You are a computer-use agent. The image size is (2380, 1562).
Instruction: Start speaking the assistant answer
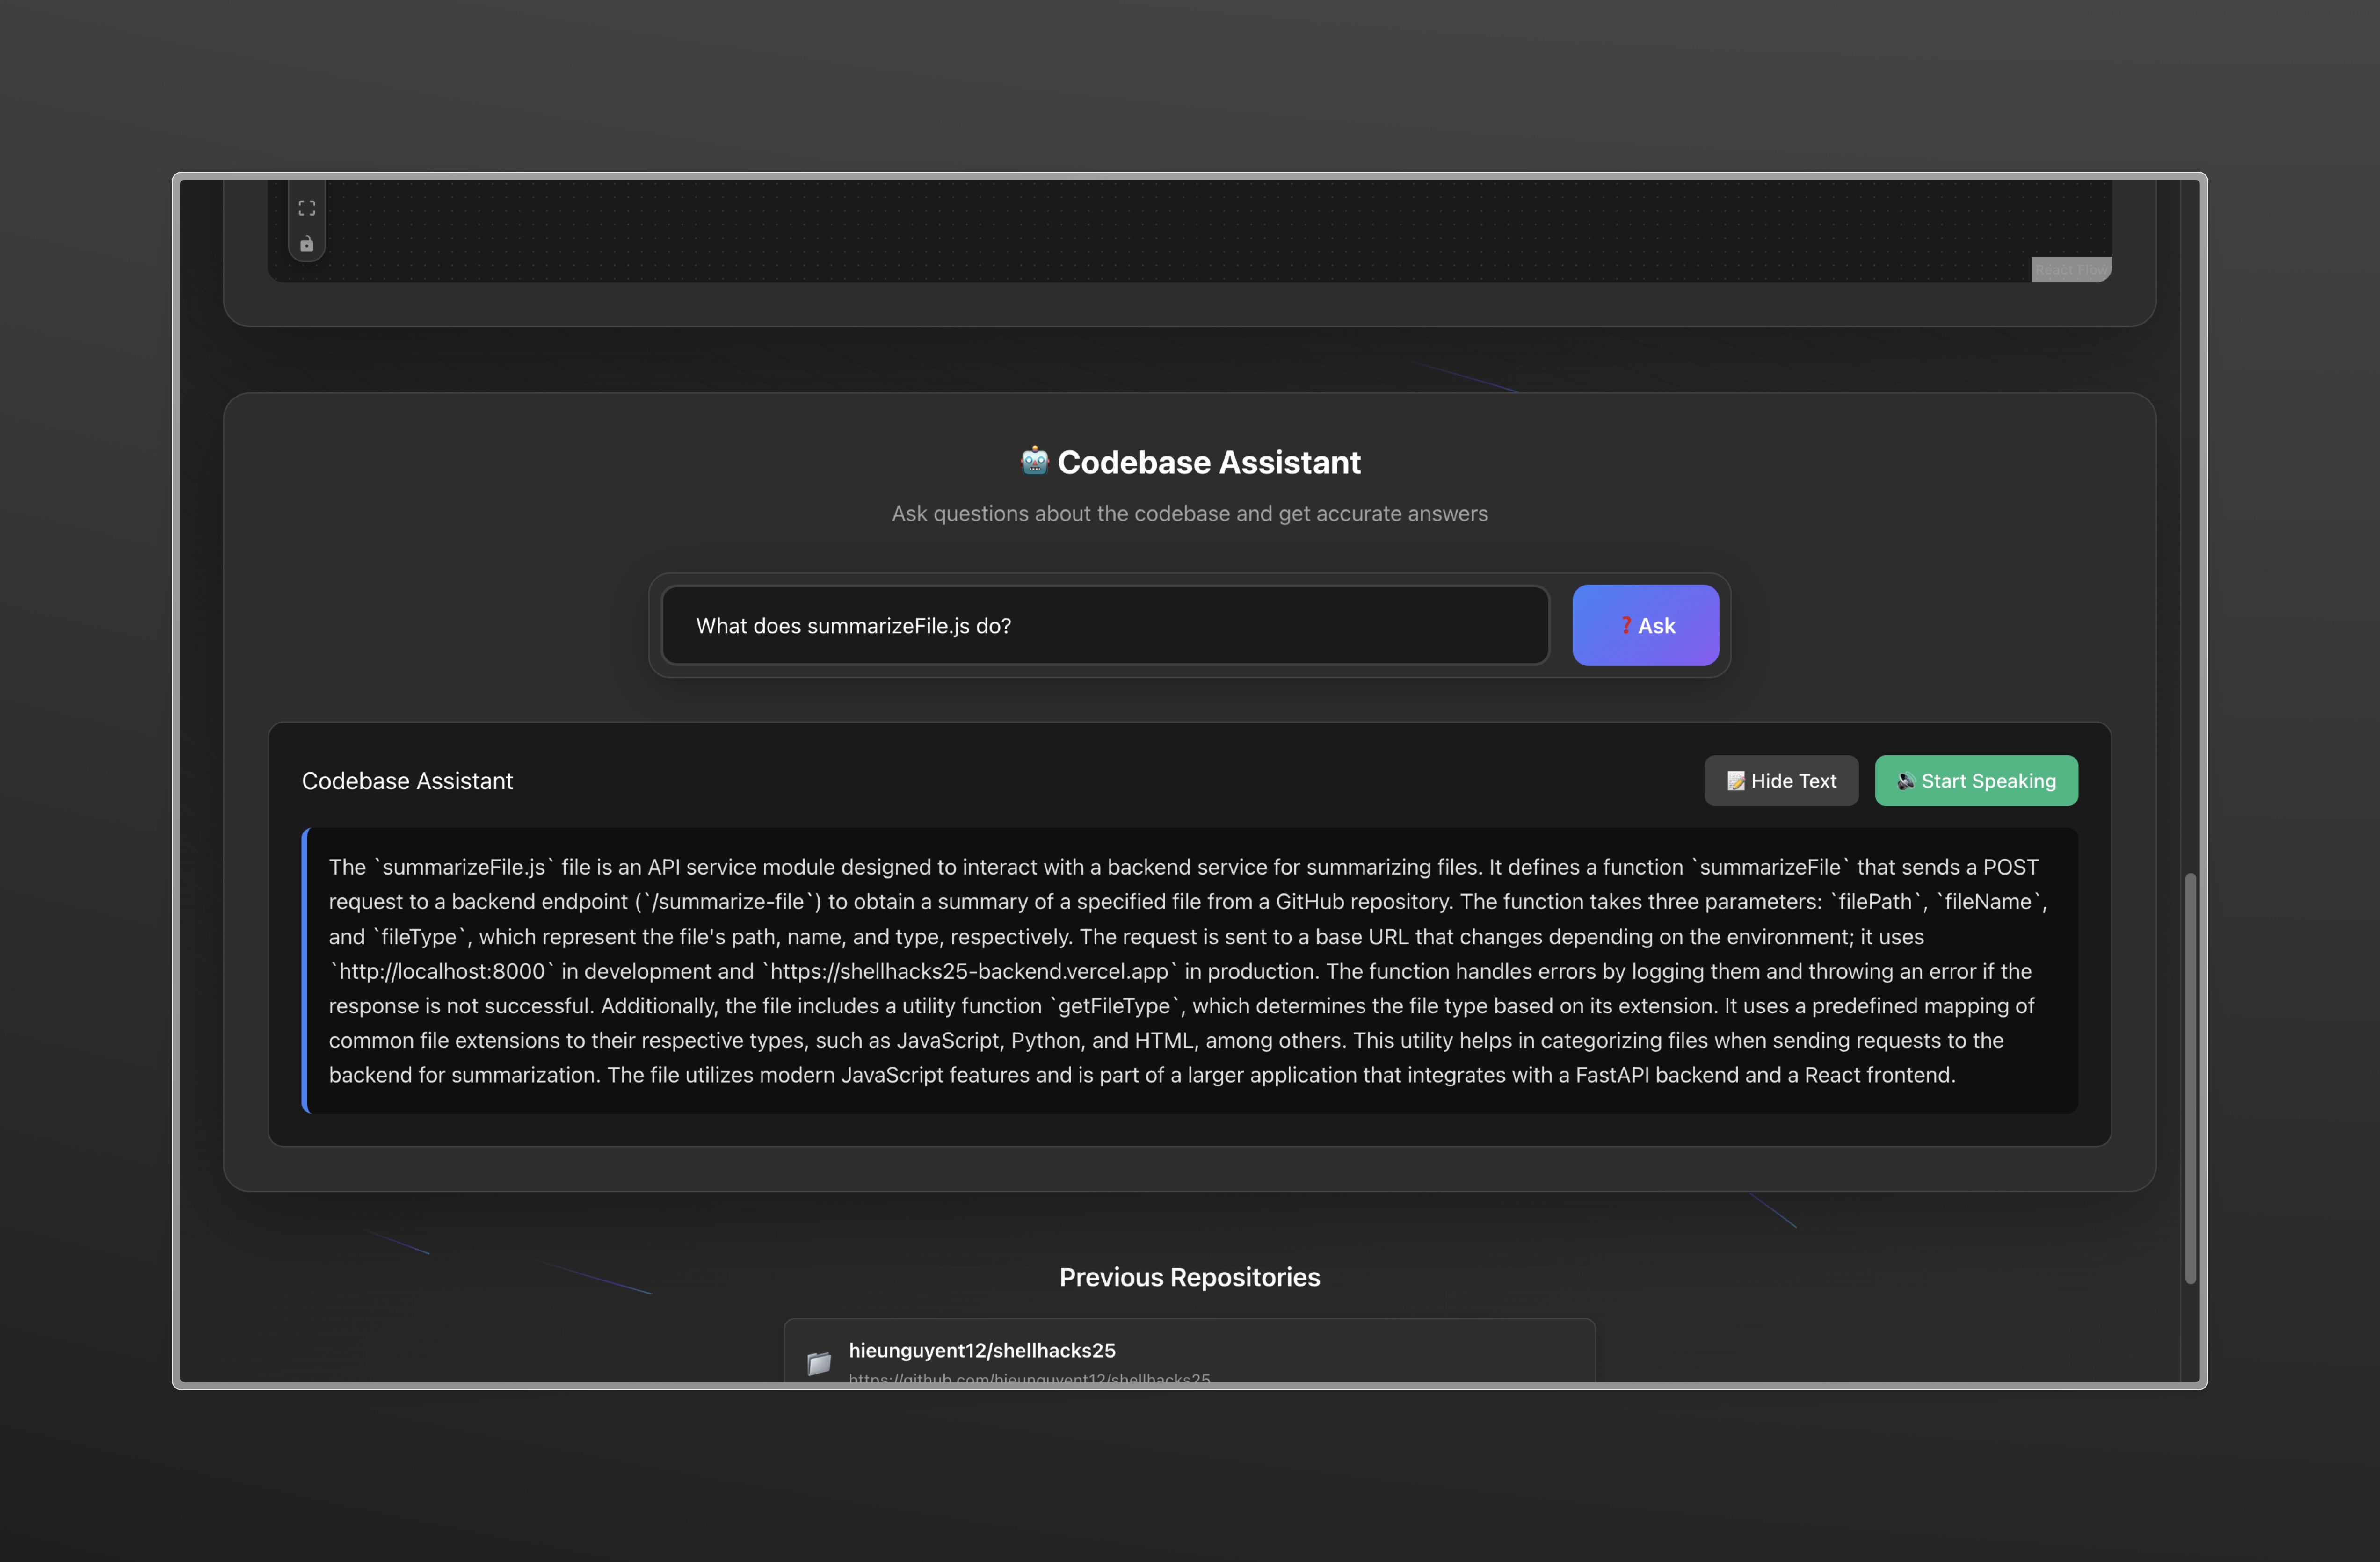(x=1976, y=781)
